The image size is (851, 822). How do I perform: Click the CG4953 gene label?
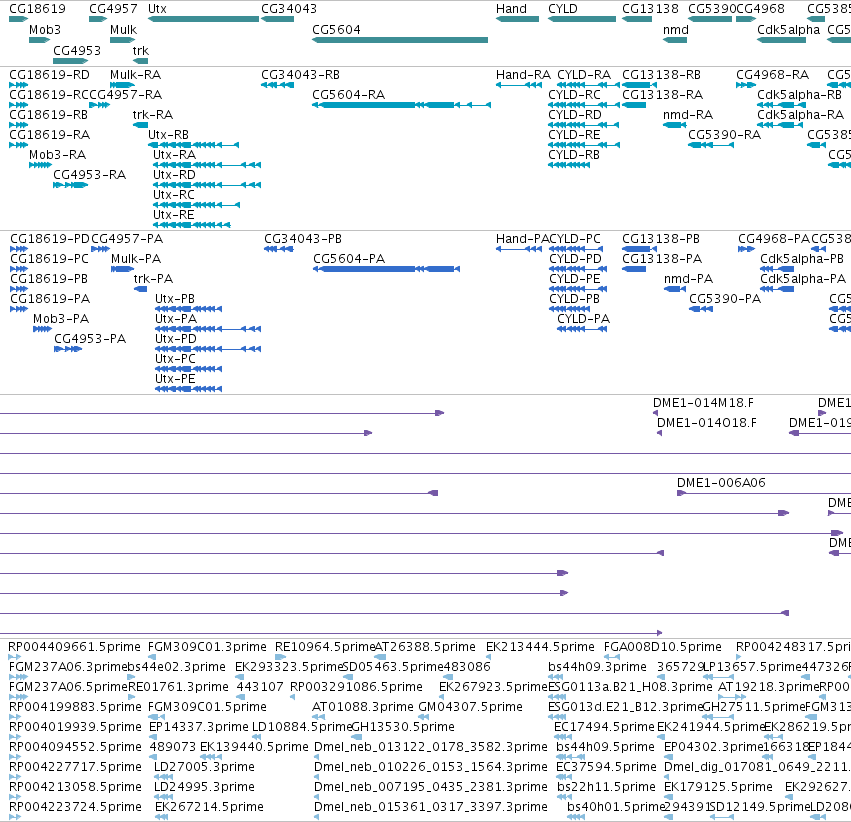77,50
